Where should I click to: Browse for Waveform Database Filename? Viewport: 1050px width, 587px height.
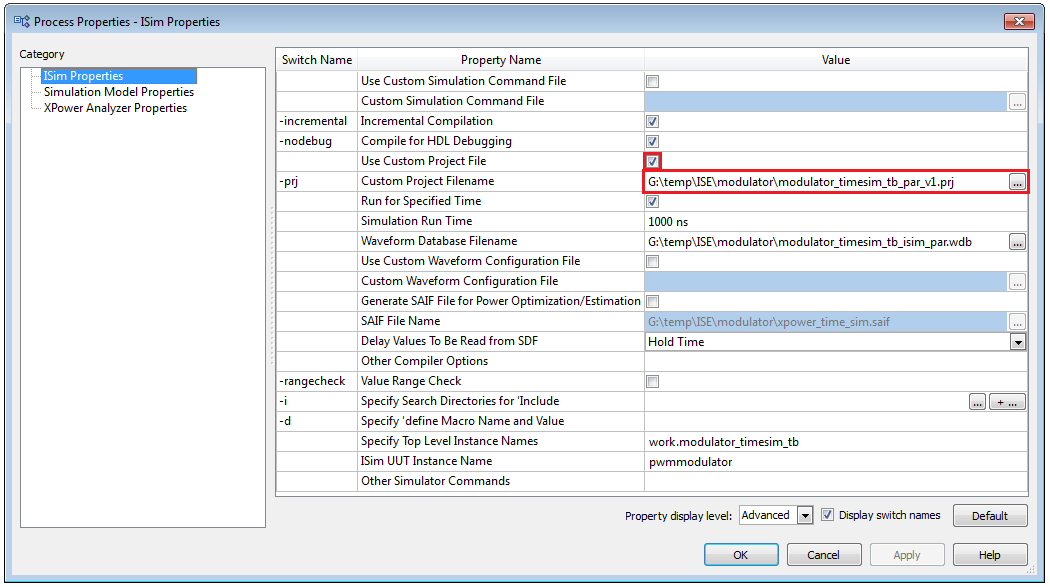coord(1017,242)
